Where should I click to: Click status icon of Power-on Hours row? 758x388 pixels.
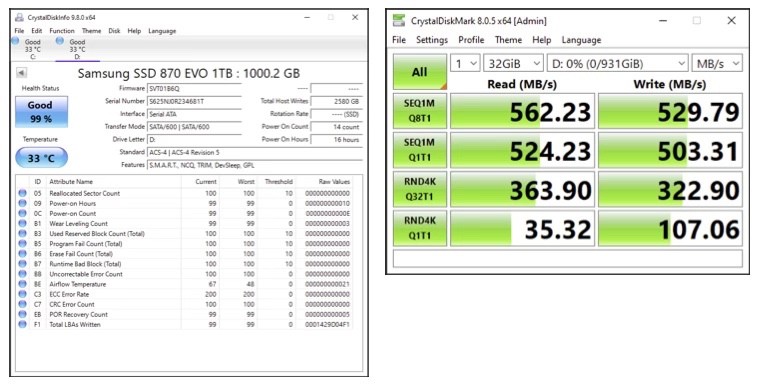pos(22,203)
